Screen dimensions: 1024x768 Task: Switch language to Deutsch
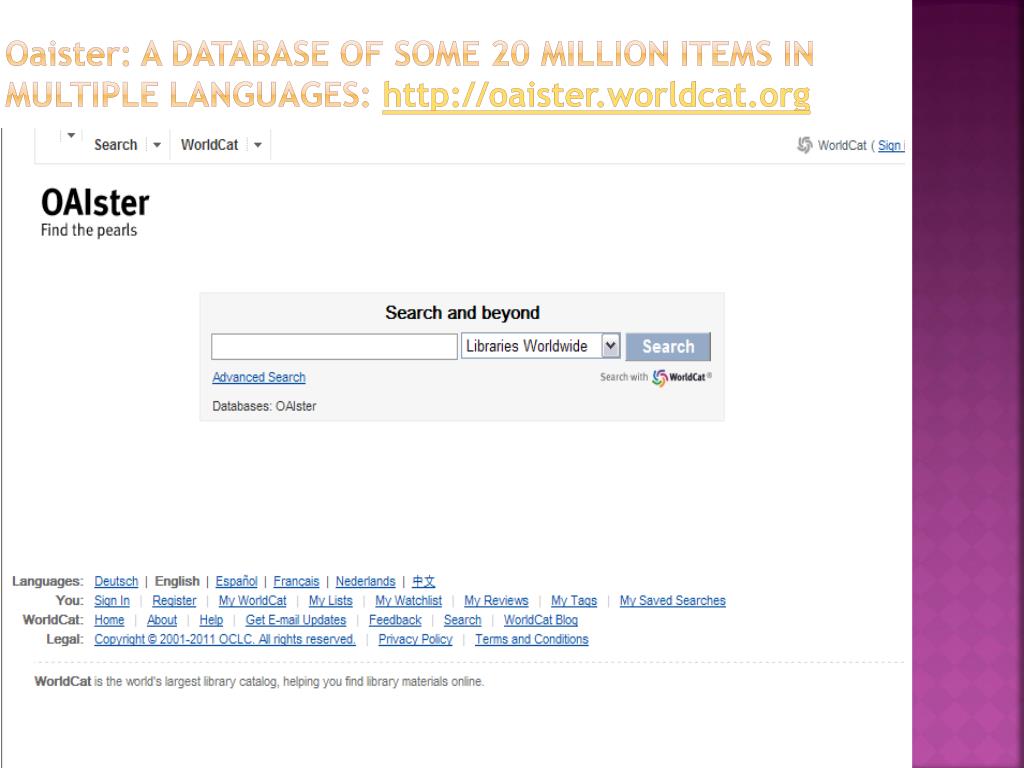(116, 581)
